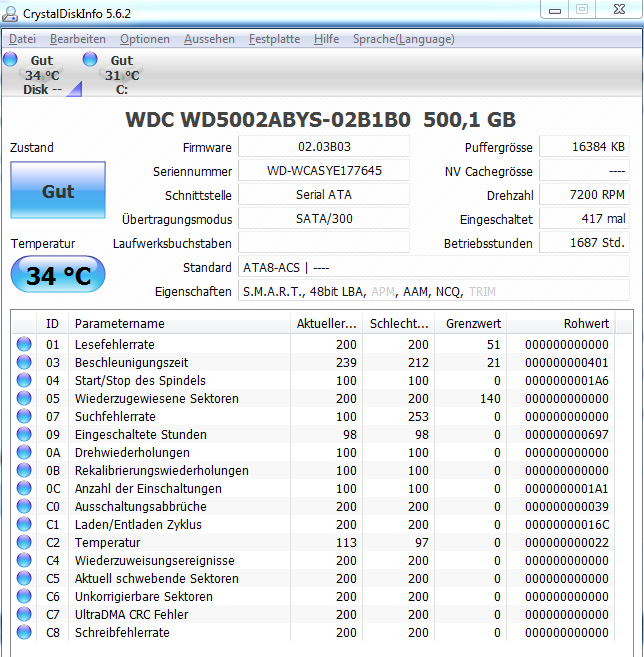Click the blue Gut health status button
This screenshot has width=644, height=657.
click(58, 190)
